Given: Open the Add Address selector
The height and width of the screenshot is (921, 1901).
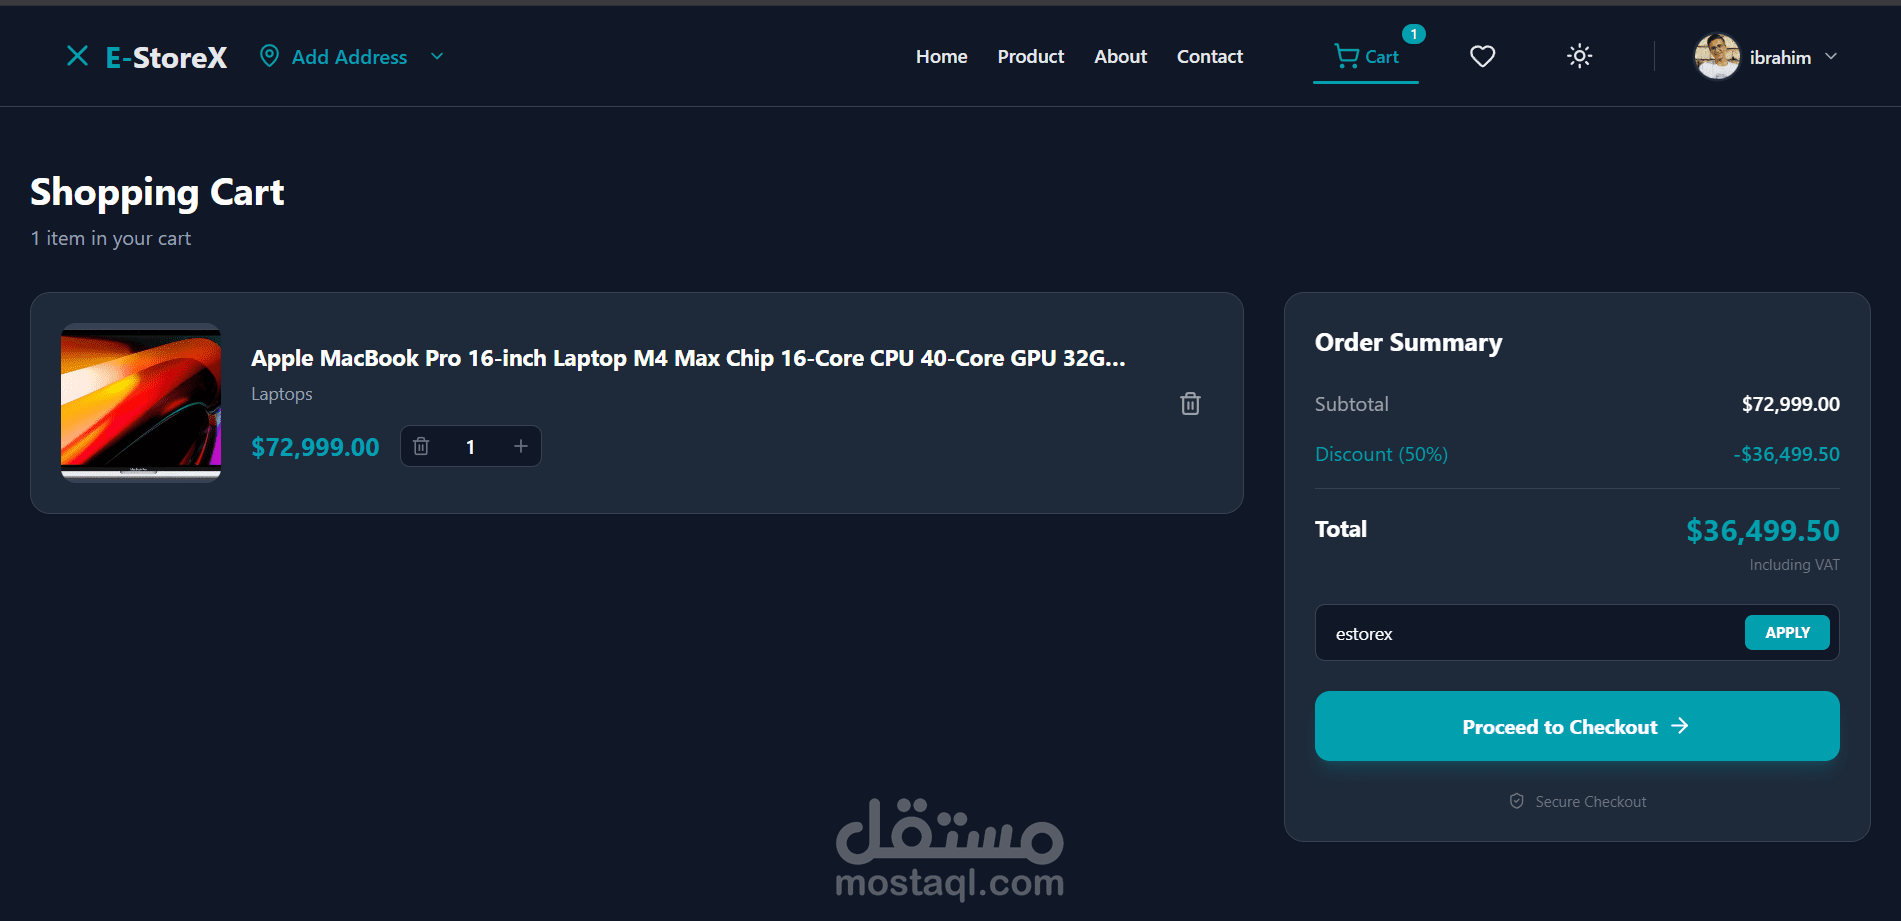Looking at the screenshot, I should (351, 56).
